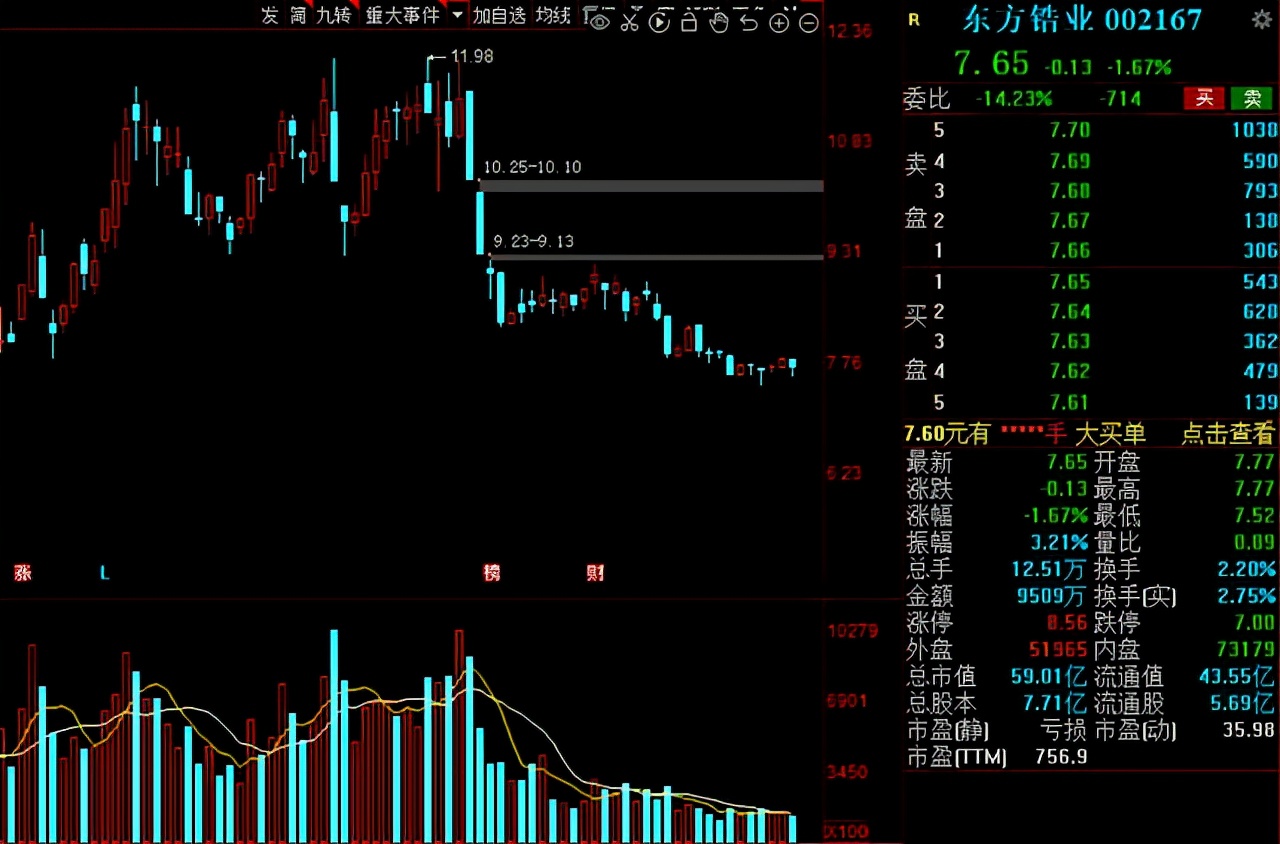Click the play replay icon on the toolbar
Image resolution: width=1280 pixels, height=844 pixels.
pos(659,22)
